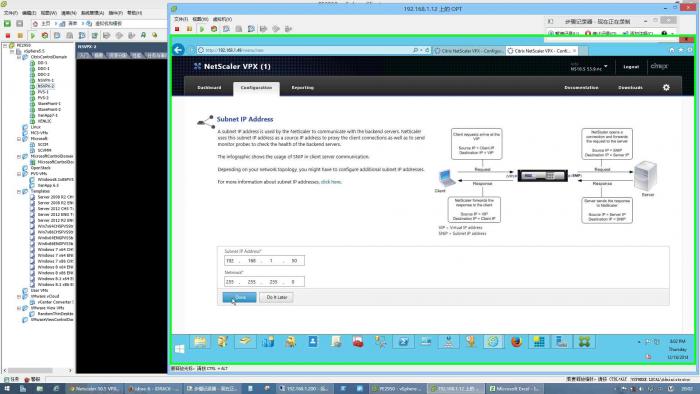Open the red toolbox icon in VM taskbar

[x=358, y=342]
